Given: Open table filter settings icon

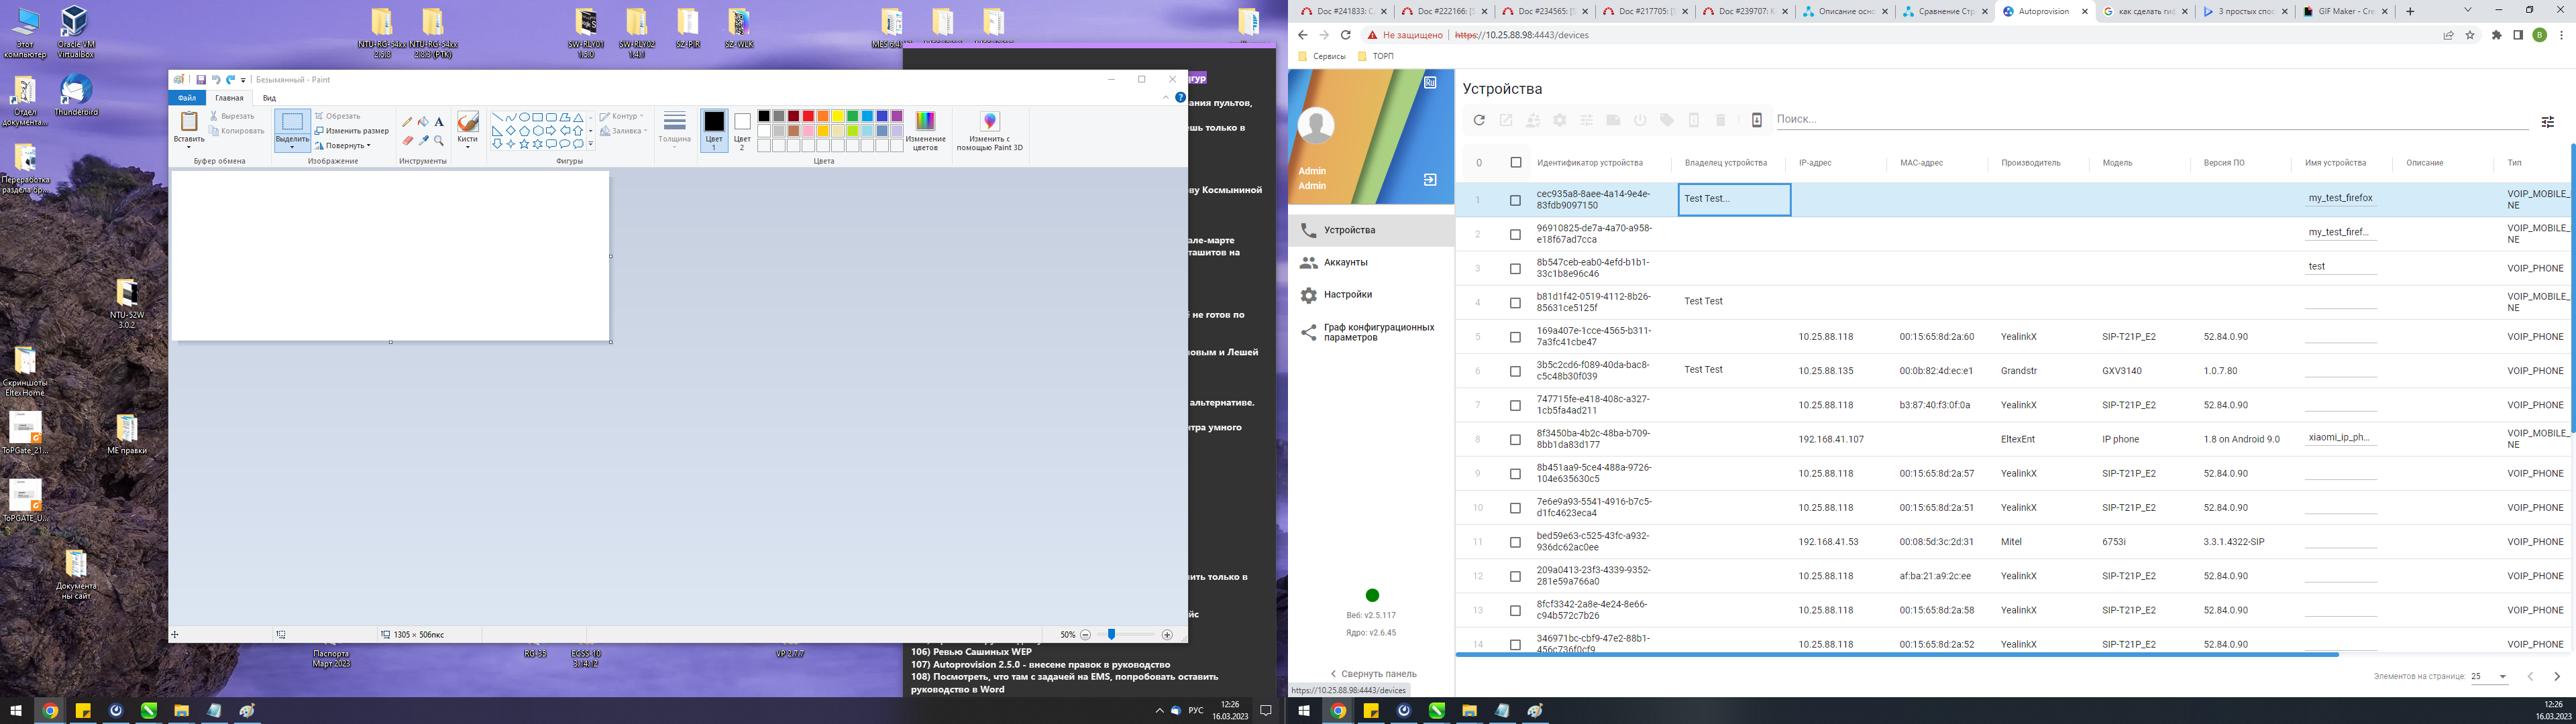Looking at the screenshot, I should pos(2547,122).
